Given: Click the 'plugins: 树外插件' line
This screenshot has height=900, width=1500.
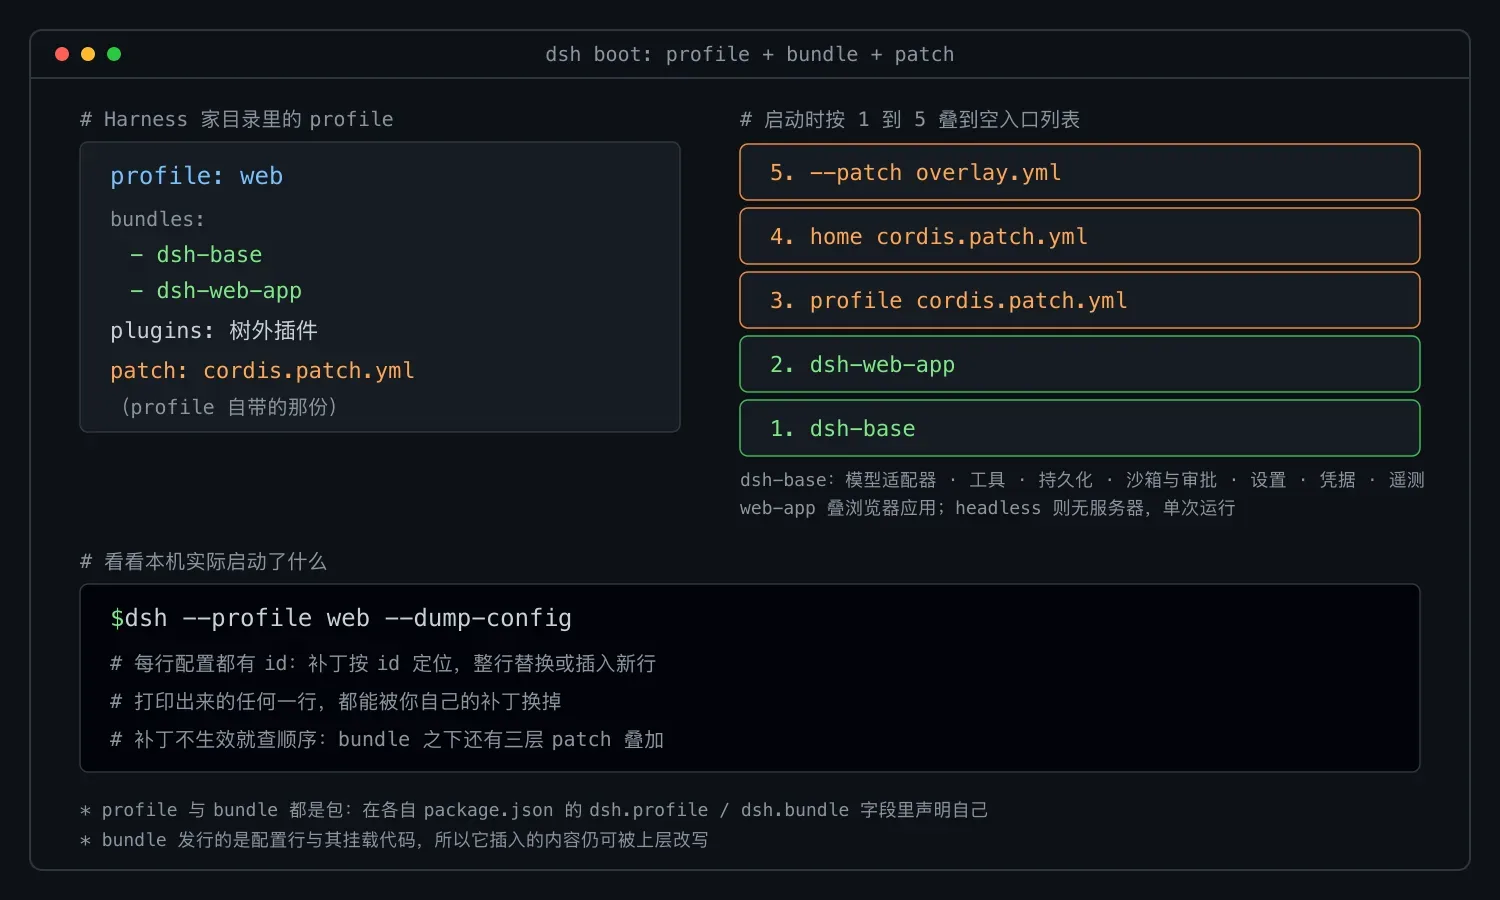Looking at the screenshot, I should [x=214, y=331].
